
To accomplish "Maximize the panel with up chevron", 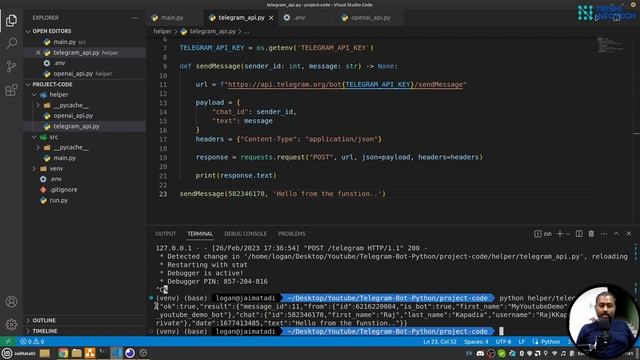I will click(x=616, y=233).
